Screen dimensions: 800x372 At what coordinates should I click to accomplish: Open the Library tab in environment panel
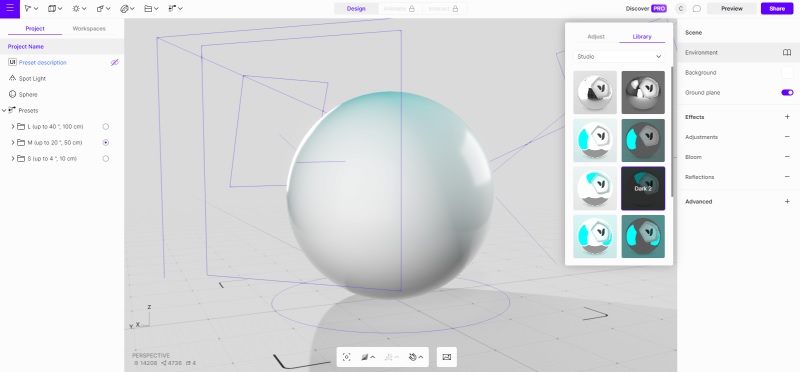pyautogui.click(x=642, y=37)
